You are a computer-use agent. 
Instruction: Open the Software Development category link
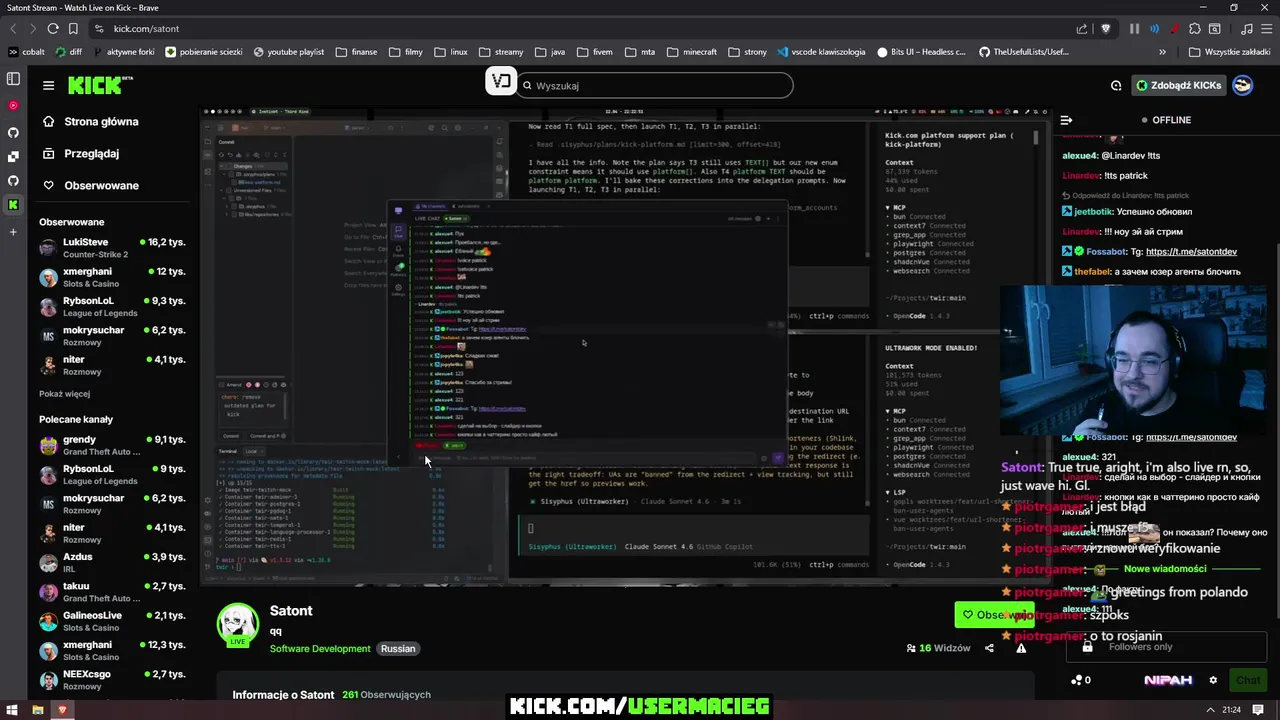tap(320, 649)
